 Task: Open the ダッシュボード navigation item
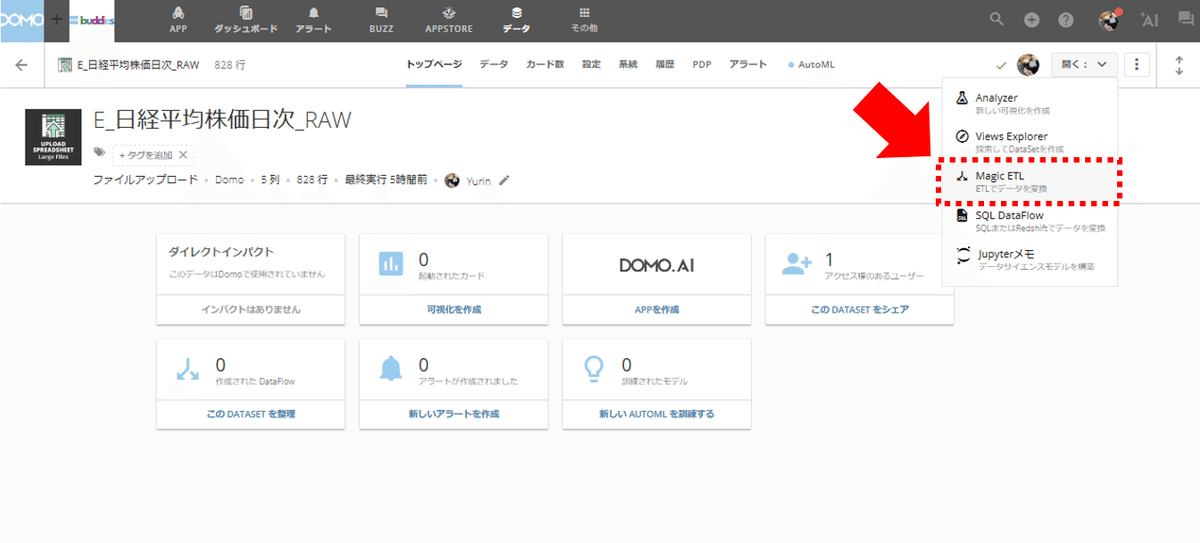point(246,20)
